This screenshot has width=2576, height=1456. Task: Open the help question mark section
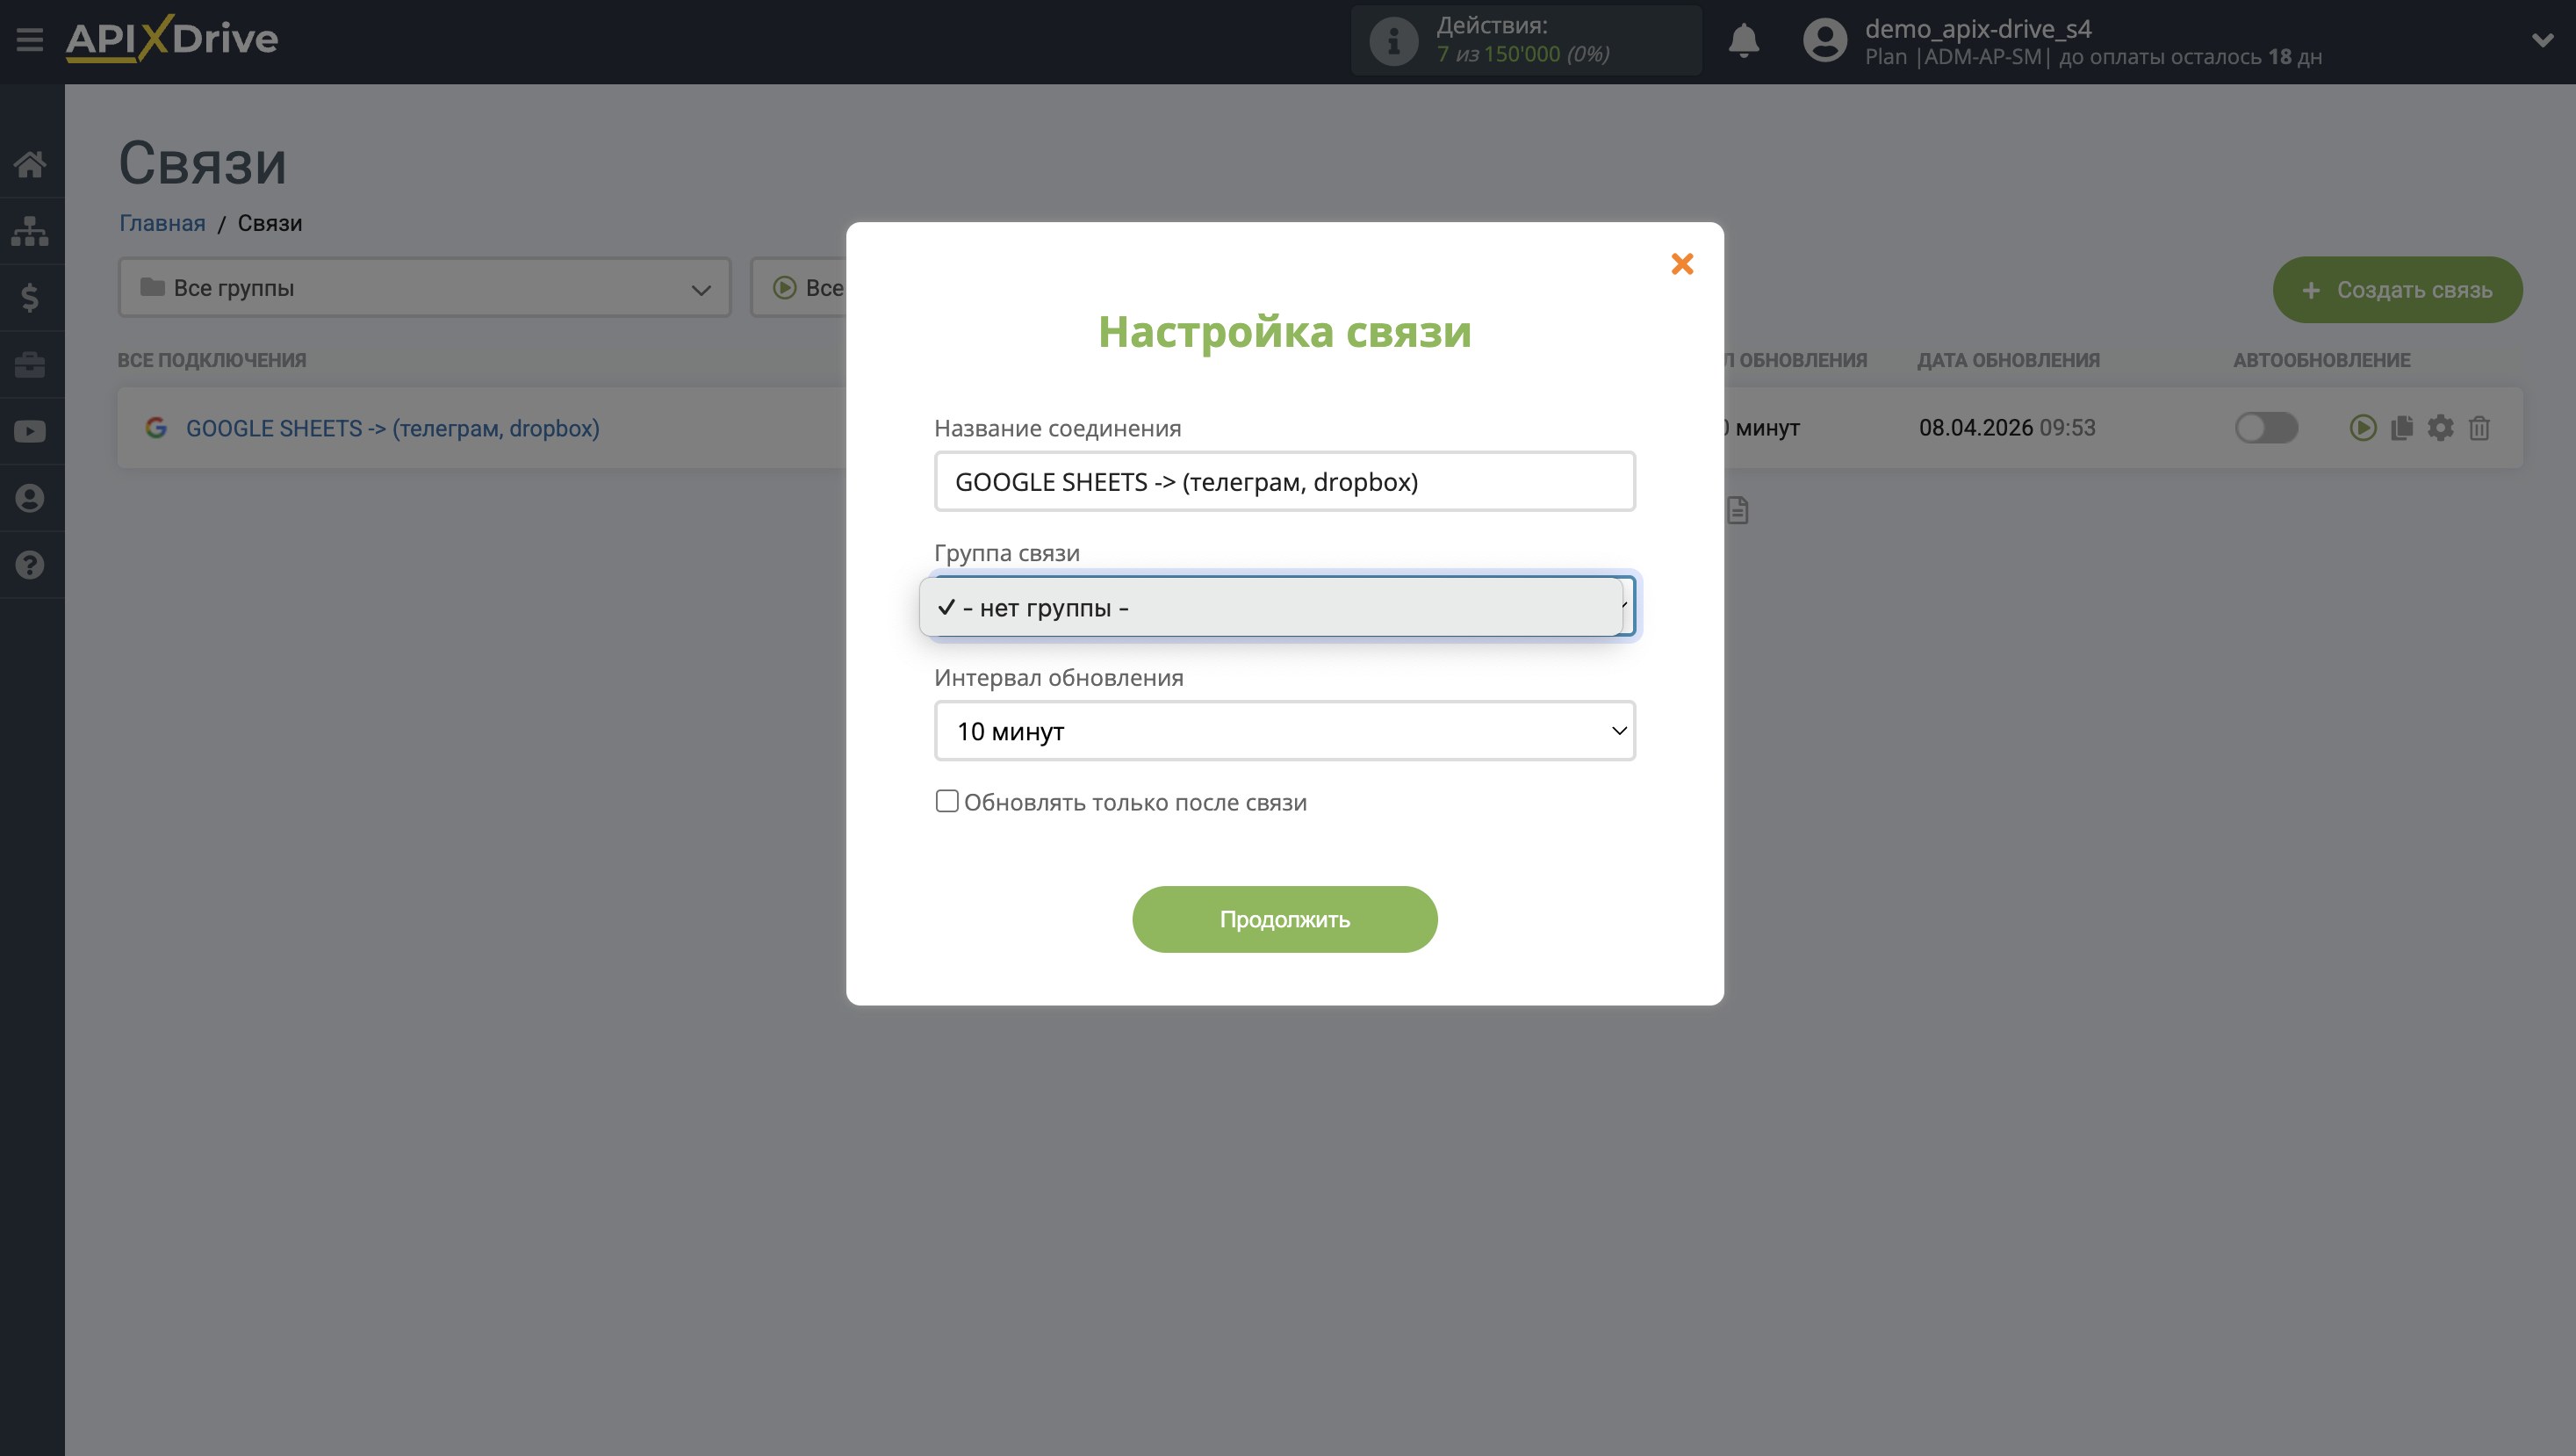[x=31, y=565]
